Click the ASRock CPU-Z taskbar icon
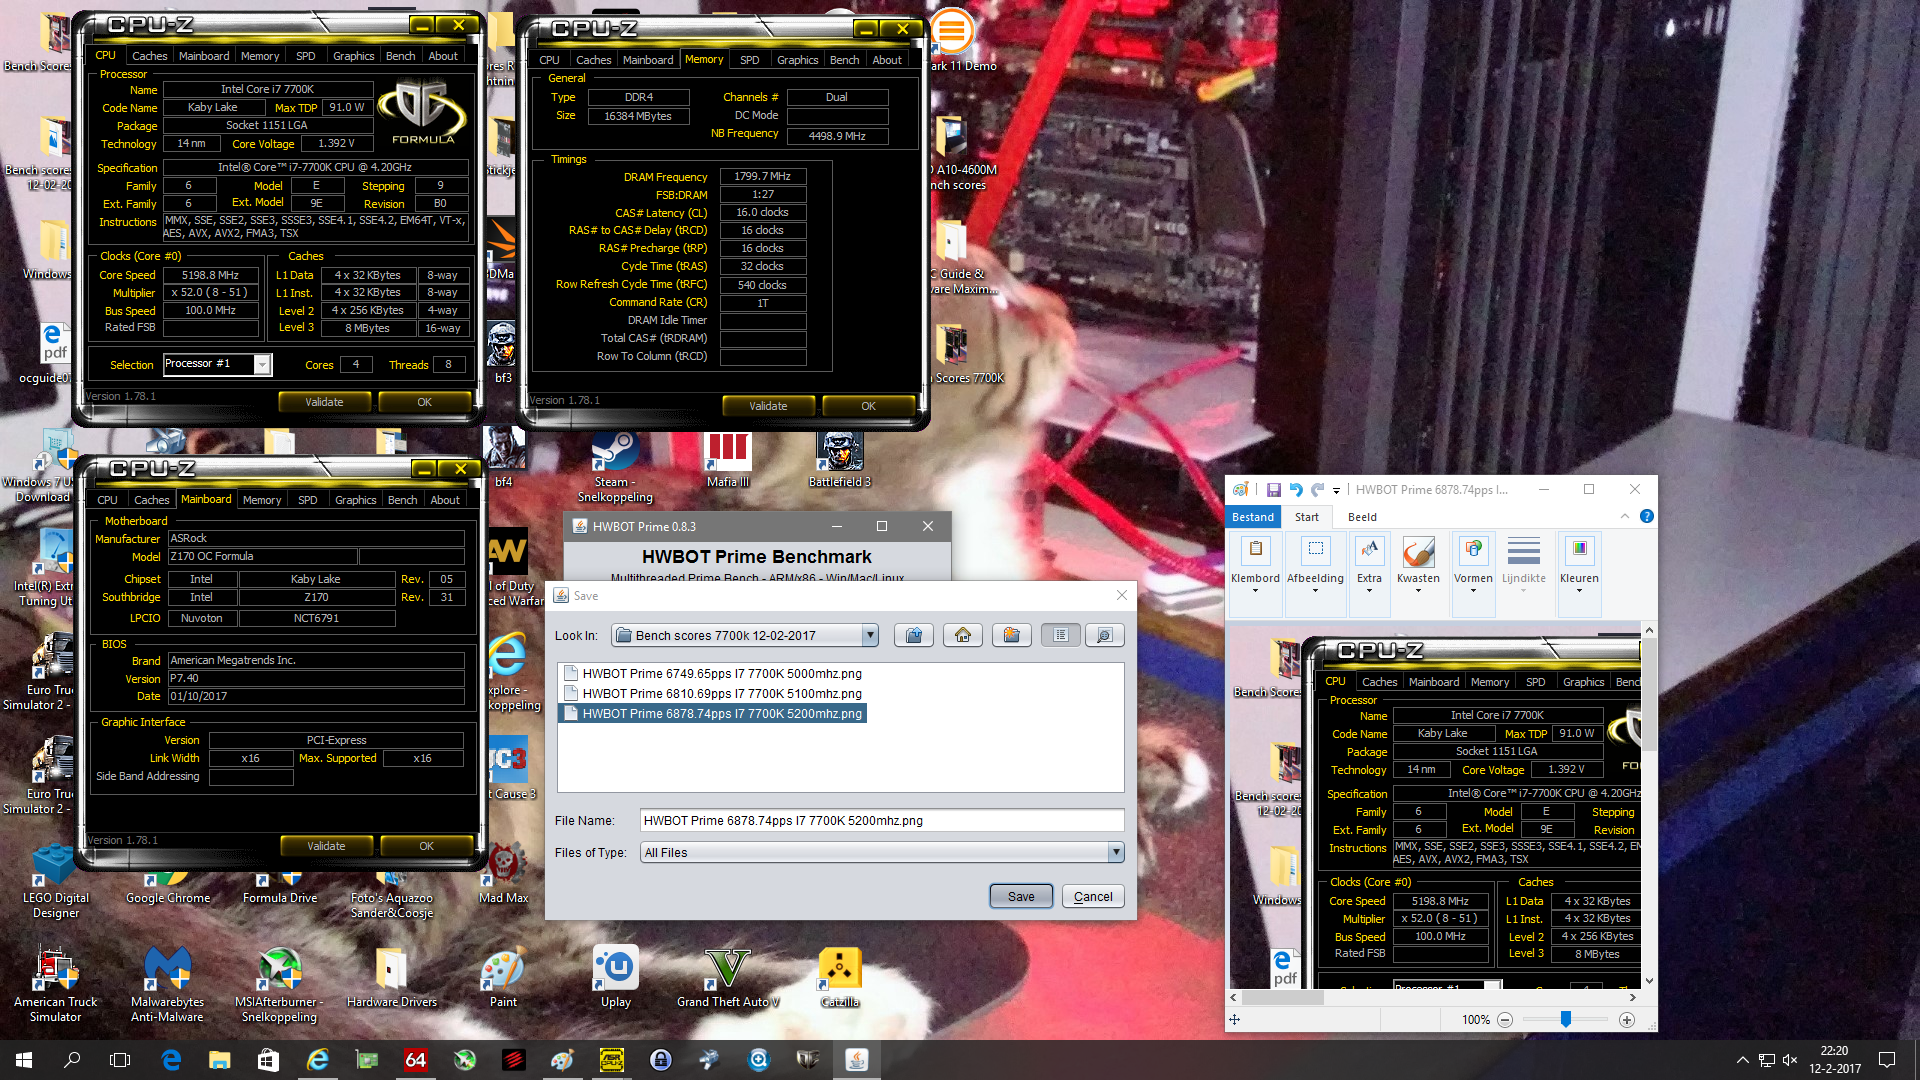This screenshot has width=1920, height=1080. coord(612,1060)
